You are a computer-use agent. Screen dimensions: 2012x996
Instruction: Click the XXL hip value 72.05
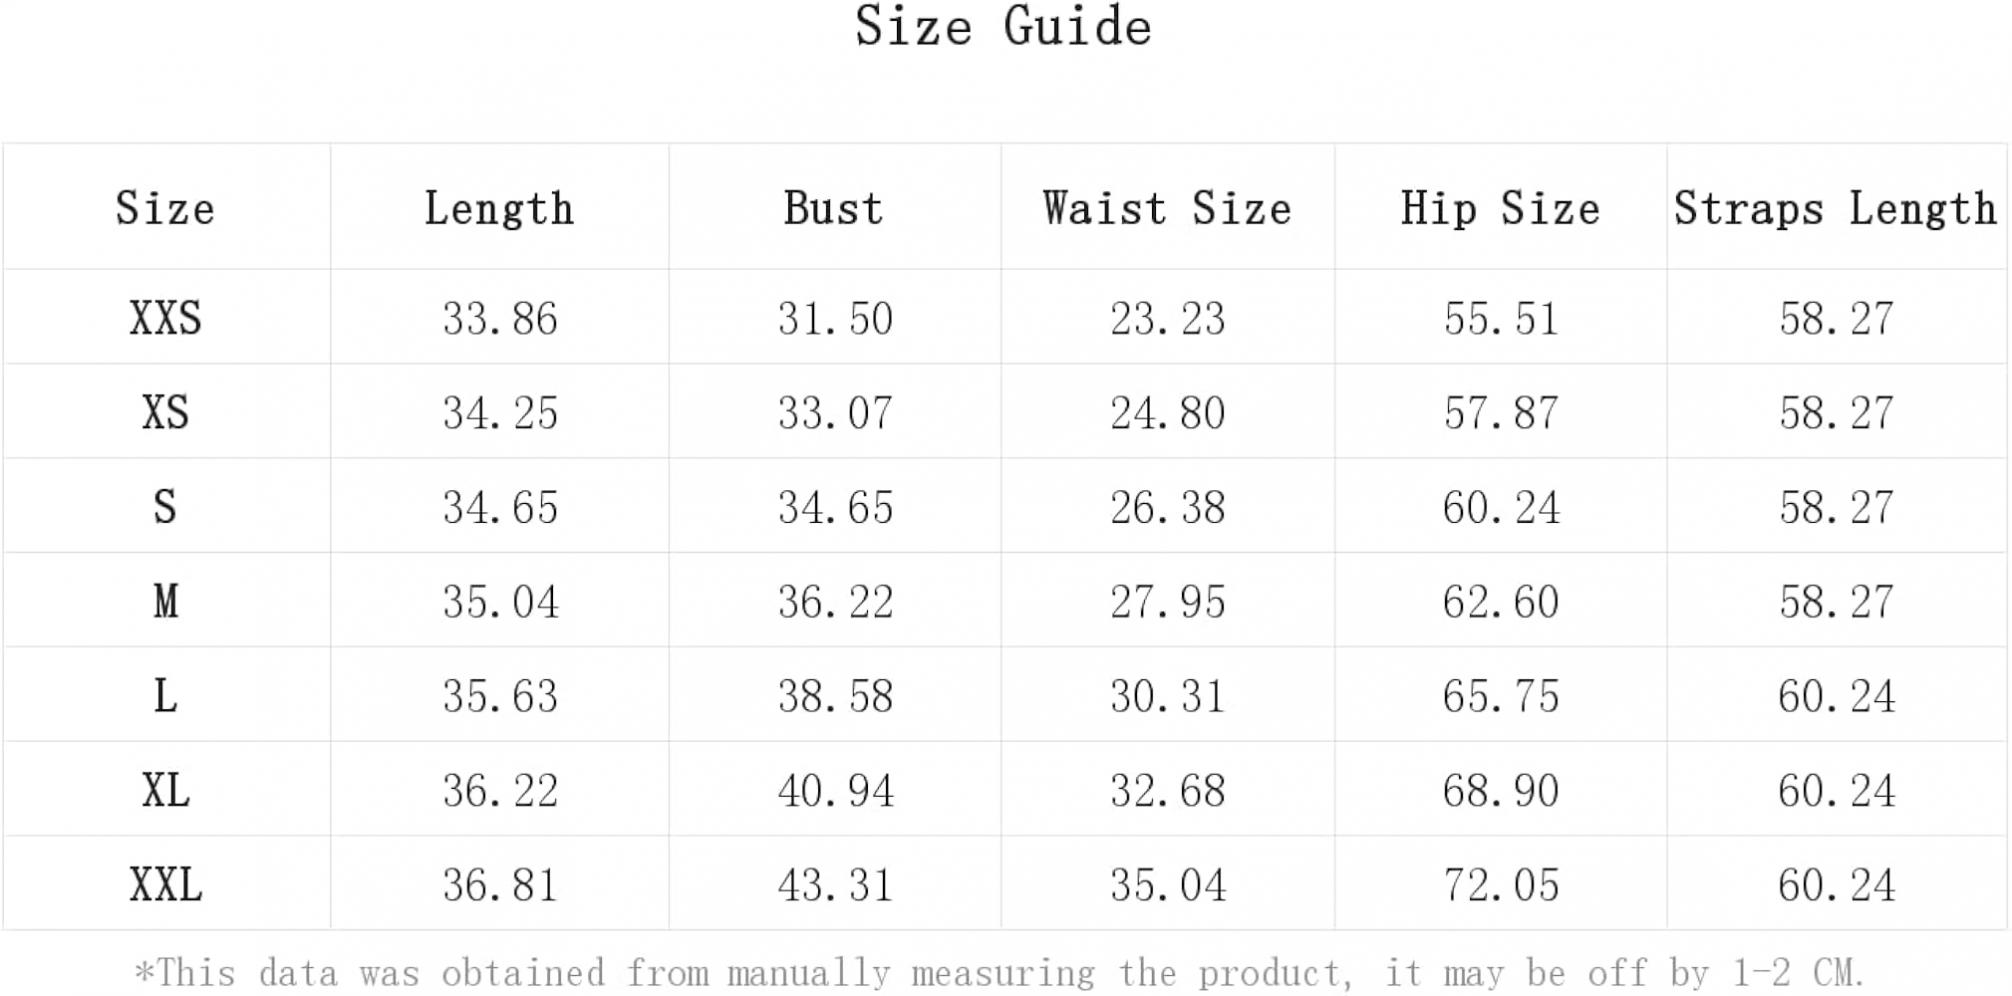(x=1500, y=884)
